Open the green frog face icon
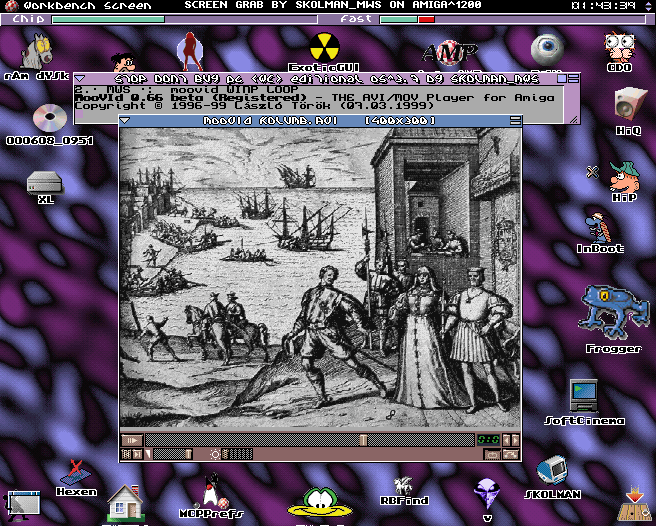This screenshot has height=526, width=656. tap(320, 502)
